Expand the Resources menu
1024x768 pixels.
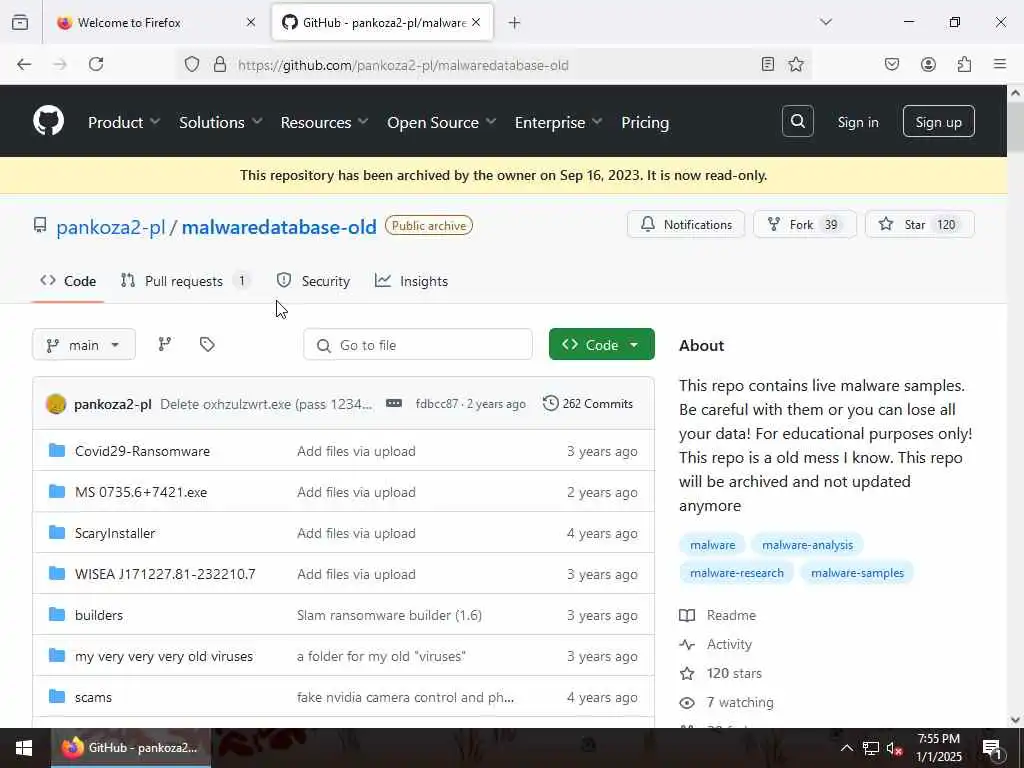(x=325, y=122)
